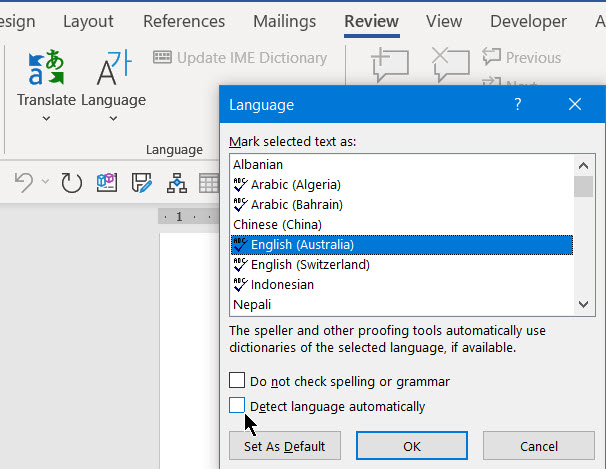This screenshot has height=469, width=606.
Task: Switch to the Layout tab
Action: click(88, 21)
